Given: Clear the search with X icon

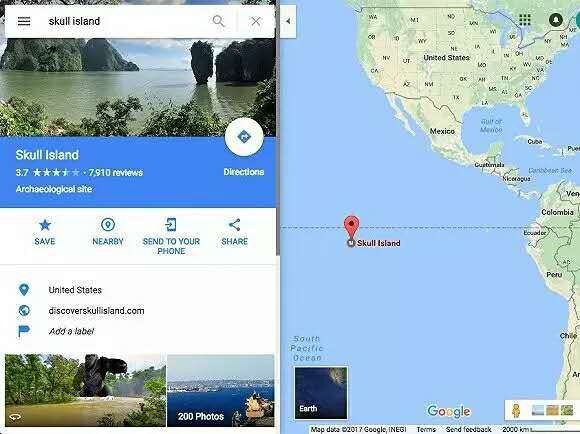Looking at the screenshot, I should pyautogui.click(x=256, y=21).
